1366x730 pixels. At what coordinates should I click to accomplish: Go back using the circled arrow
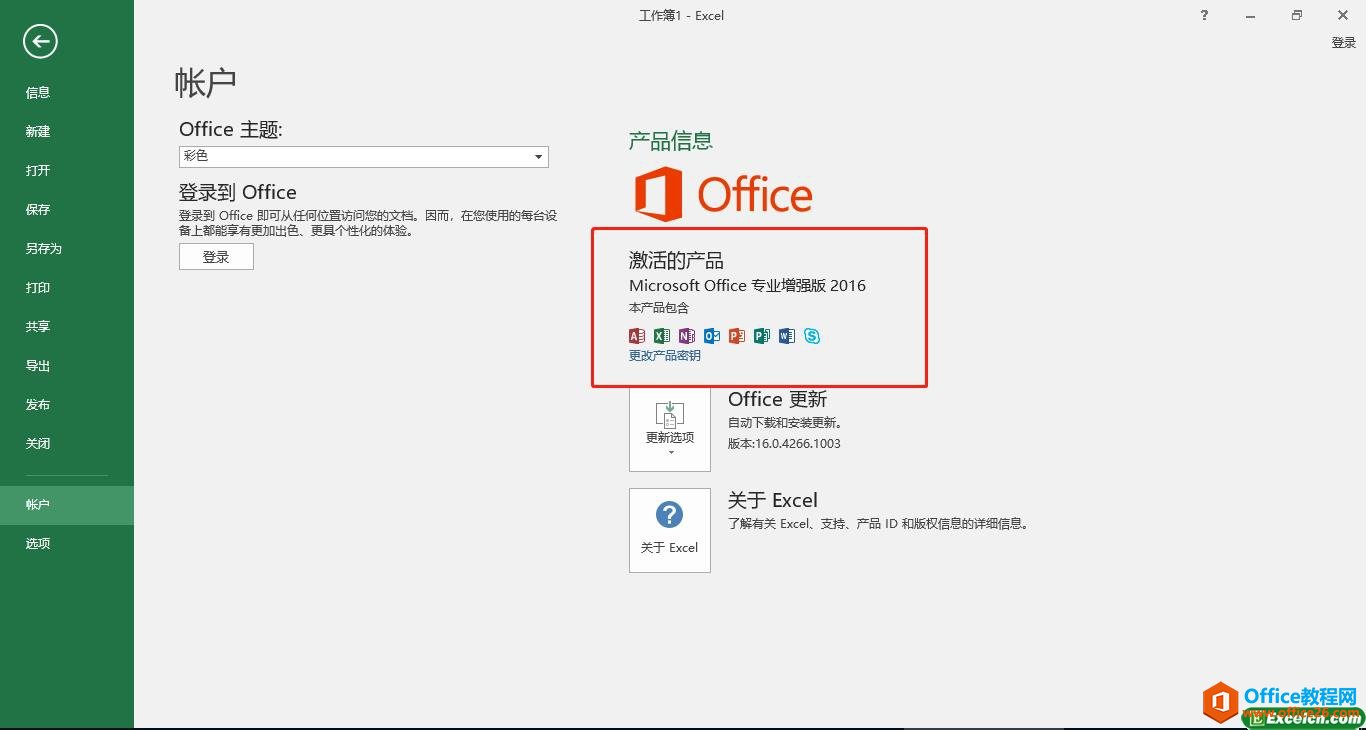pos(41,41)
